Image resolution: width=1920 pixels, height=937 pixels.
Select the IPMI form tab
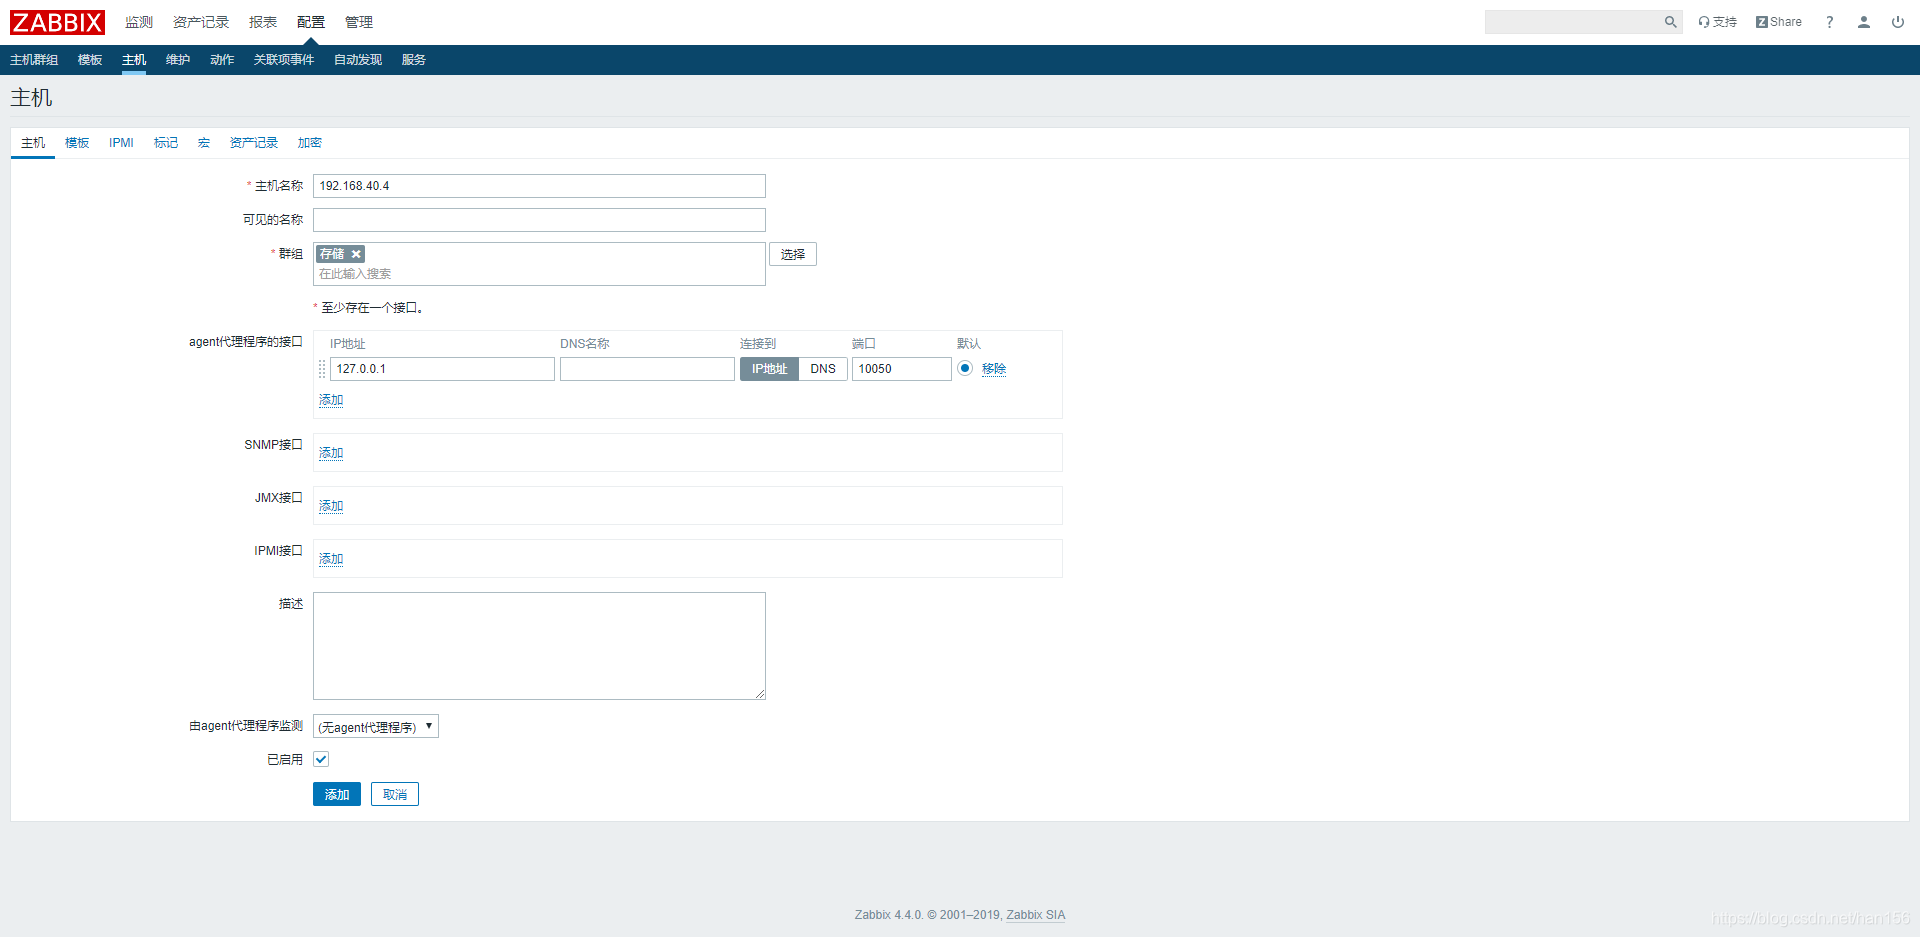[x=121, y=143]
